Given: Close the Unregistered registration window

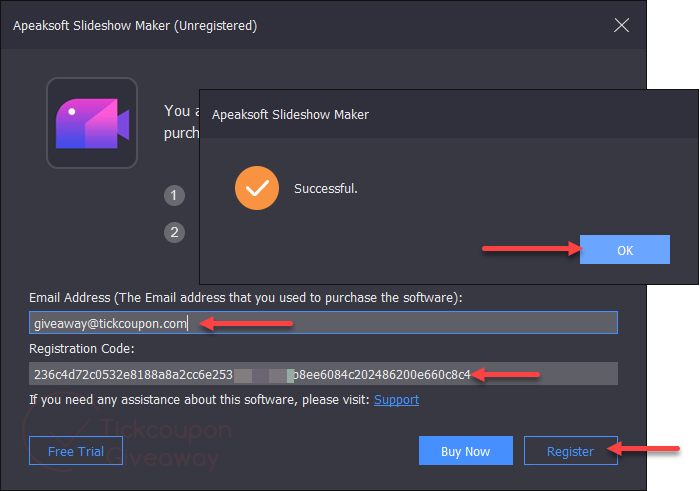Looking at the screenshot, I should click(621, 25).
